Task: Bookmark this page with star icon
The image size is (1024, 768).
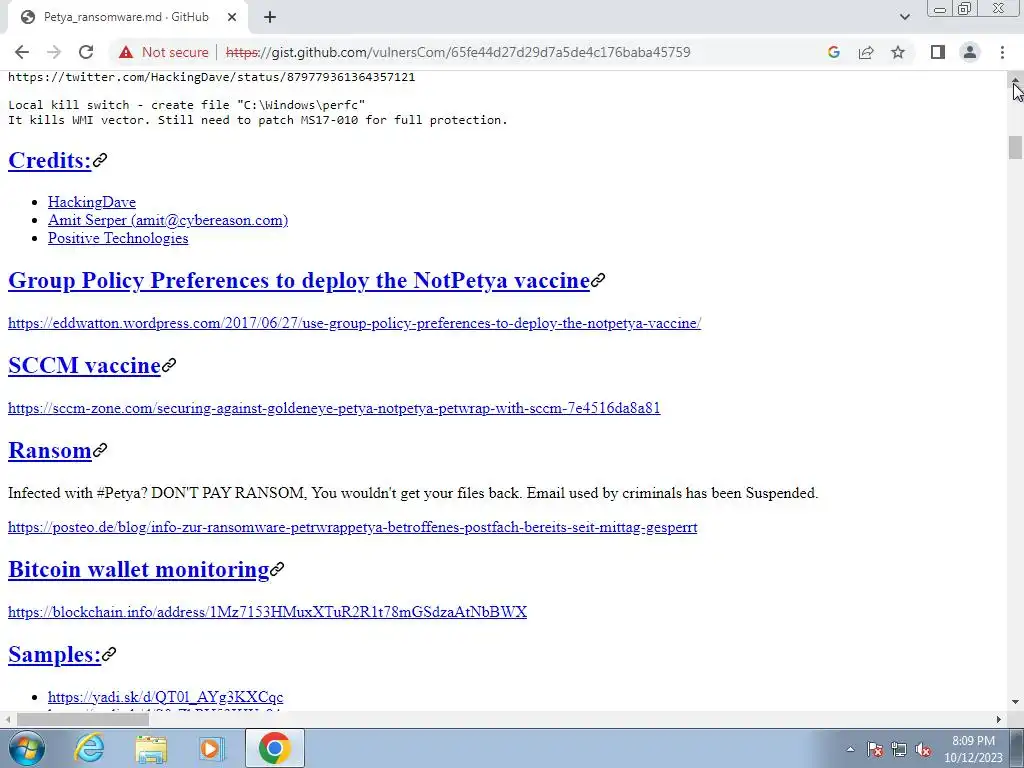Action: click(x=898, y=52)
